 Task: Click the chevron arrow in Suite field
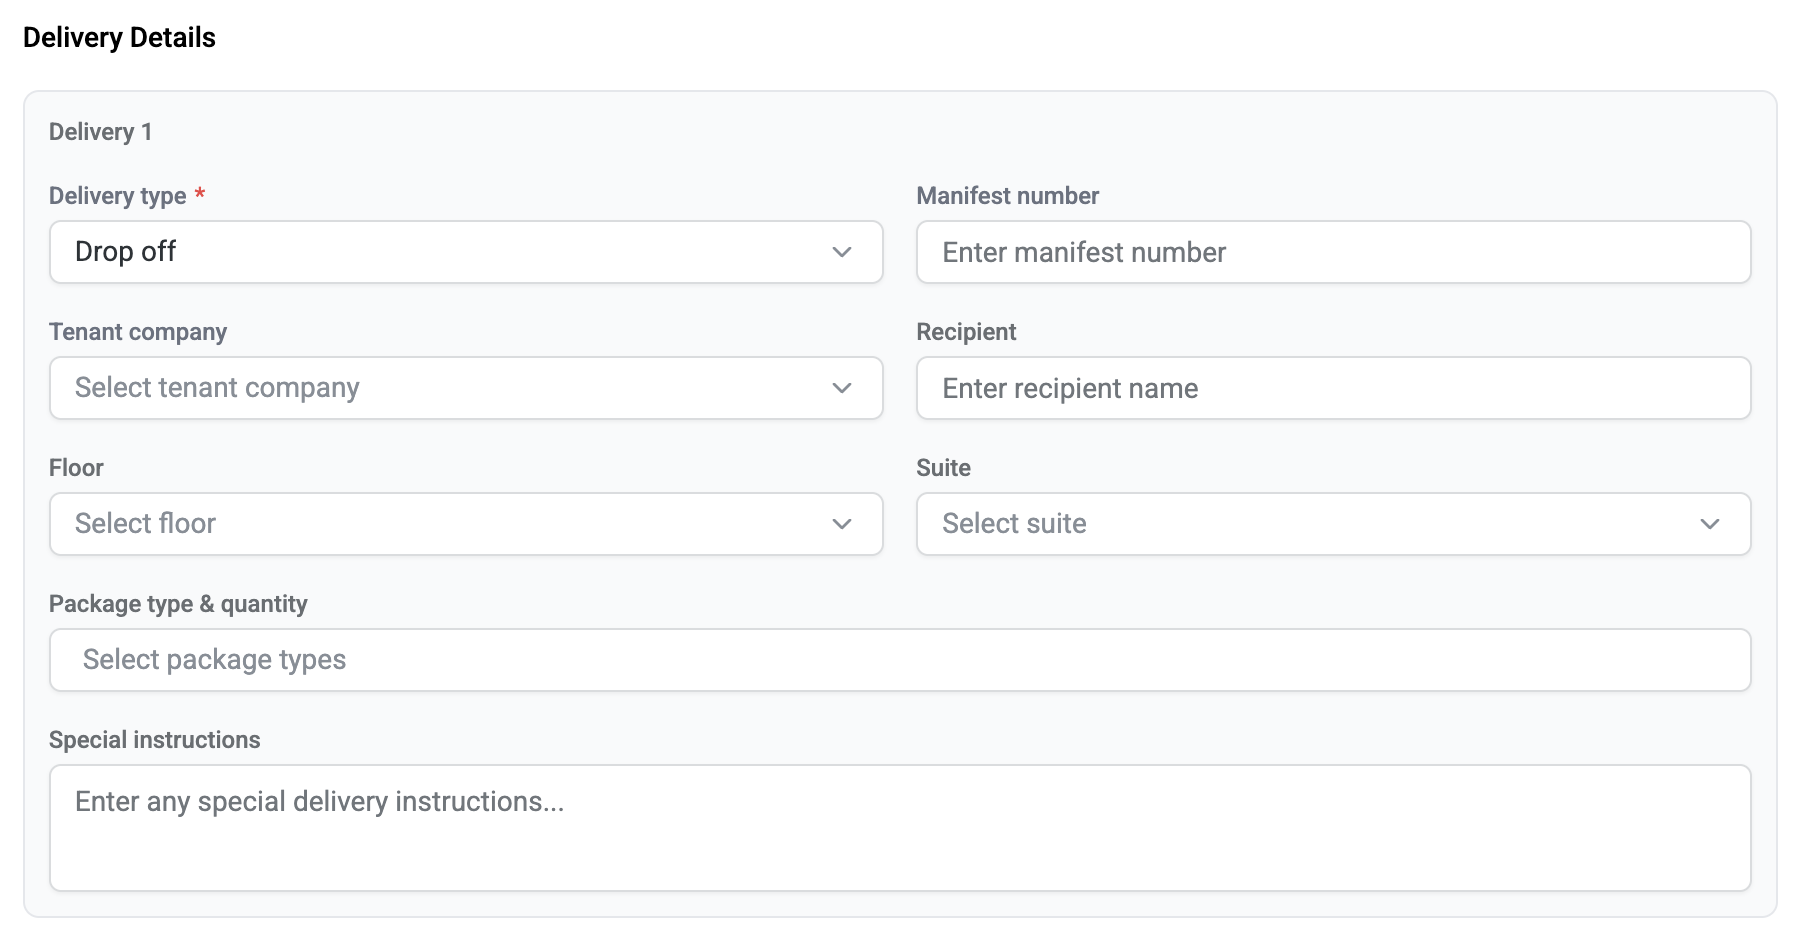[1709, 524]
